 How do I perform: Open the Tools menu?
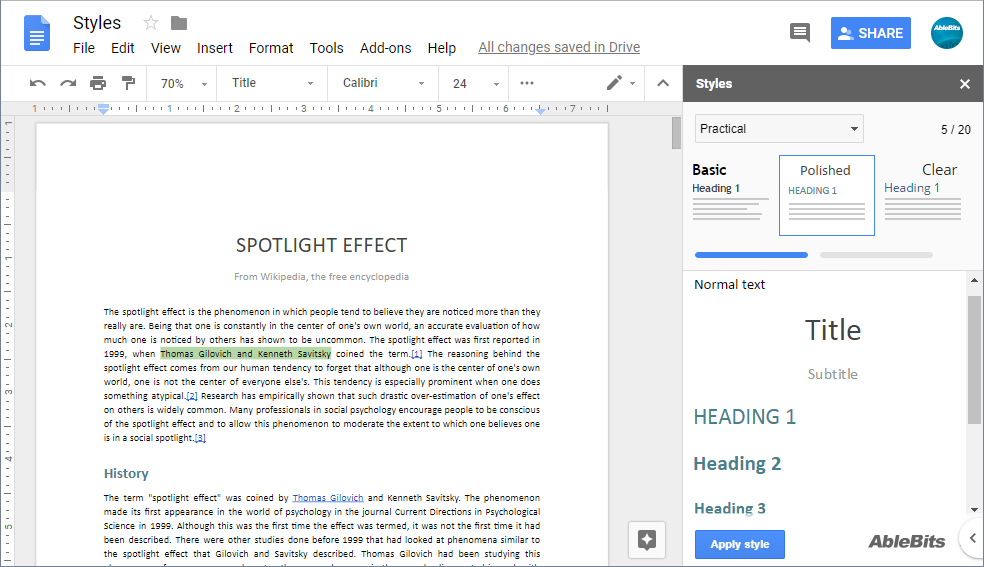point(326,48)
